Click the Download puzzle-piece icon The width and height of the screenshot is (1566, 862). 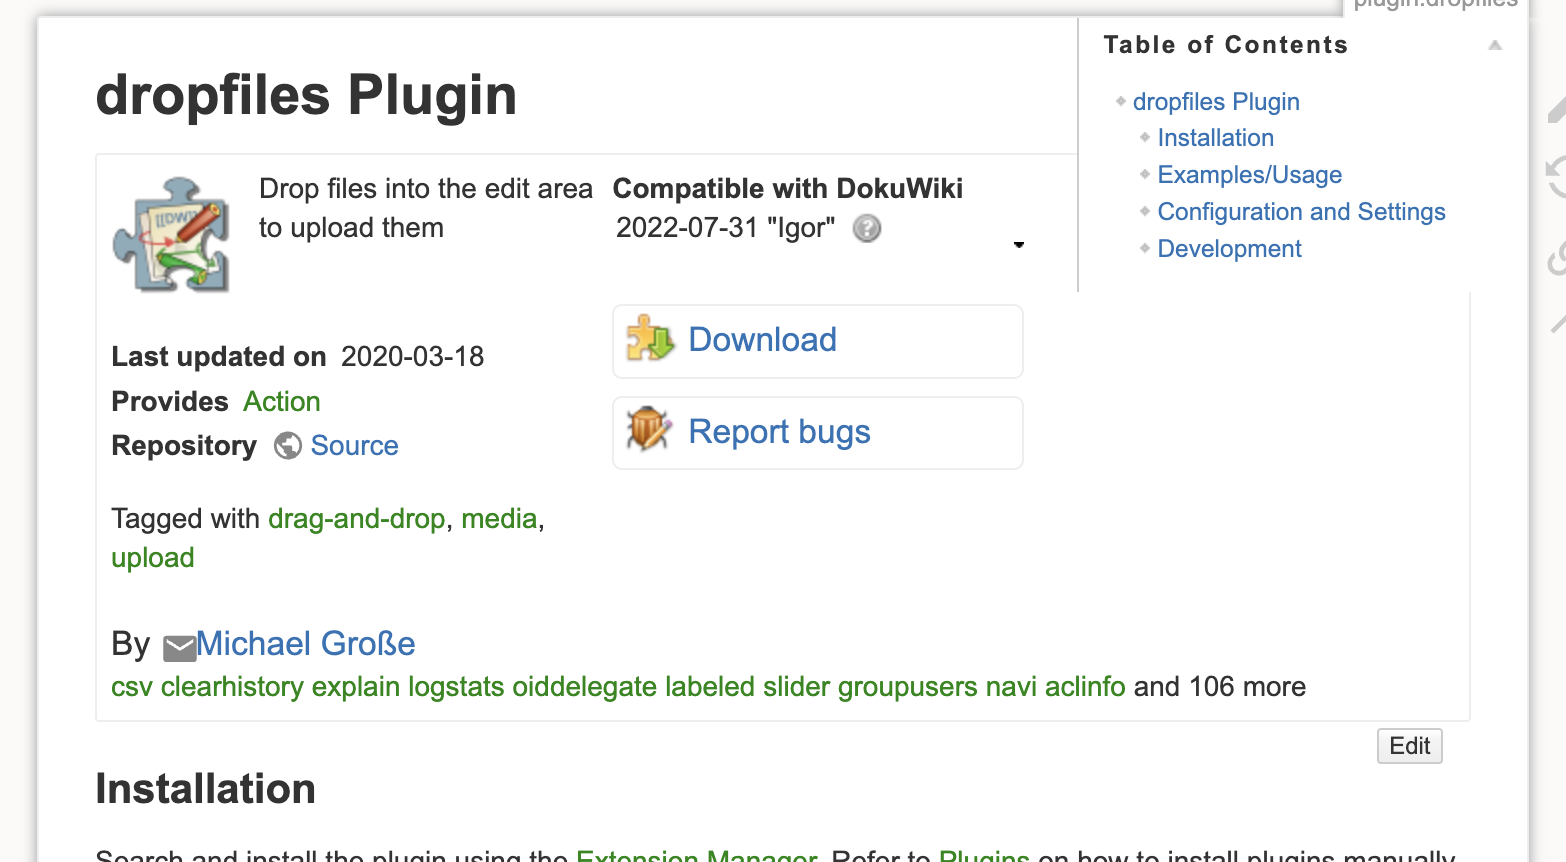(650, 340)
